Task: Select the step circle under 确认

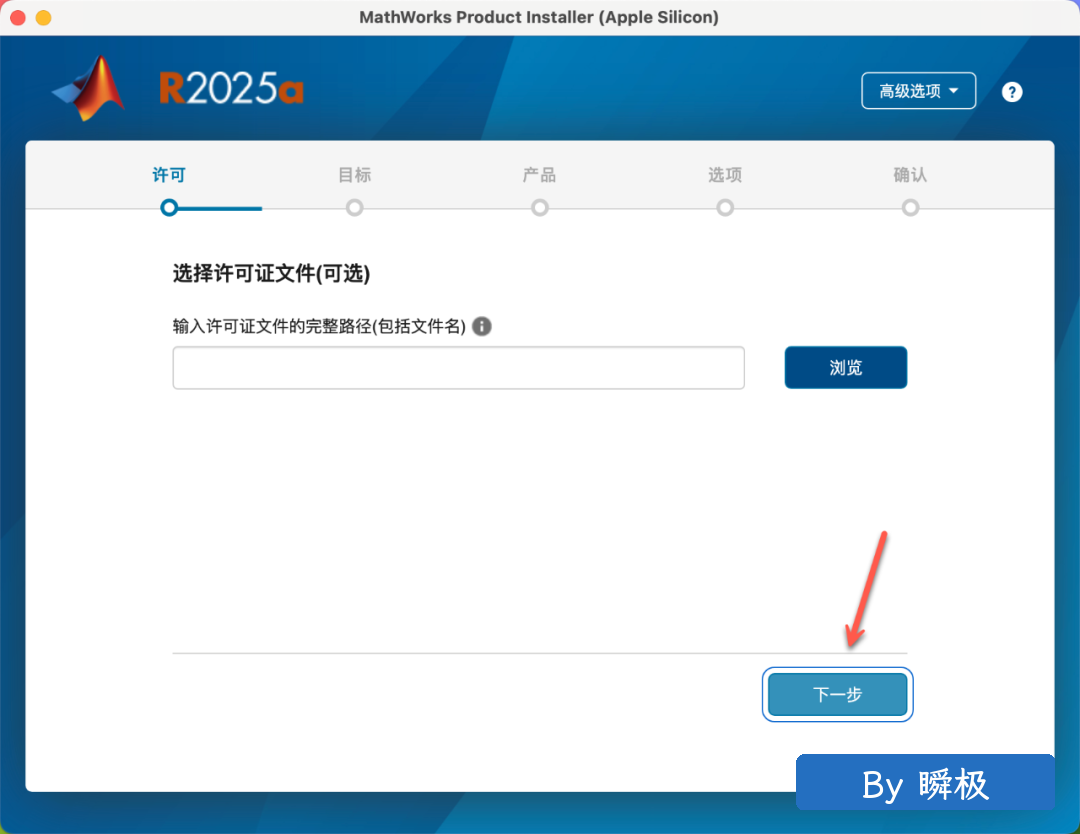Action: coord(910,208)
